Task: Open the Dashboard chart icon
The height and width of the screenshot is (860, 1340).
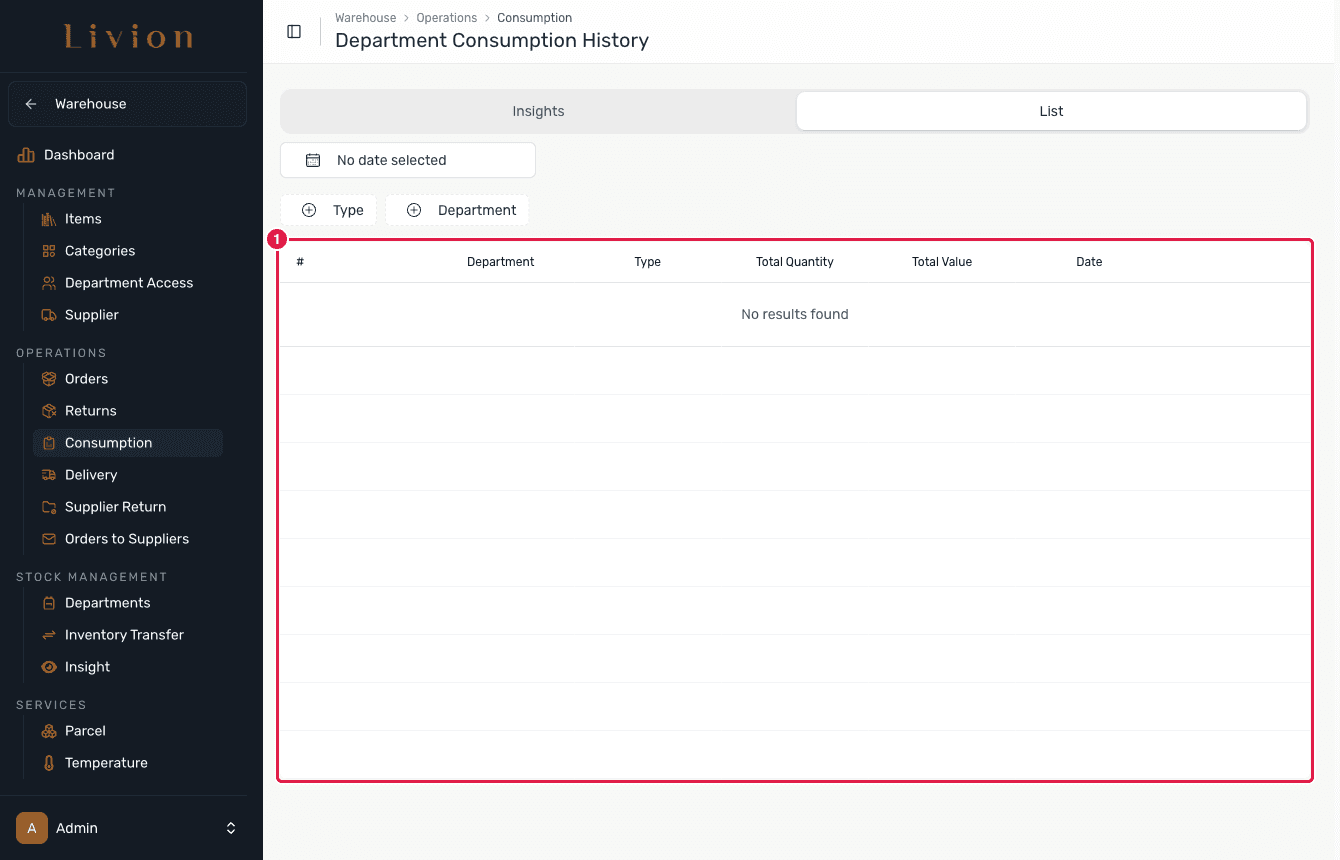Action: coord(26,155)
